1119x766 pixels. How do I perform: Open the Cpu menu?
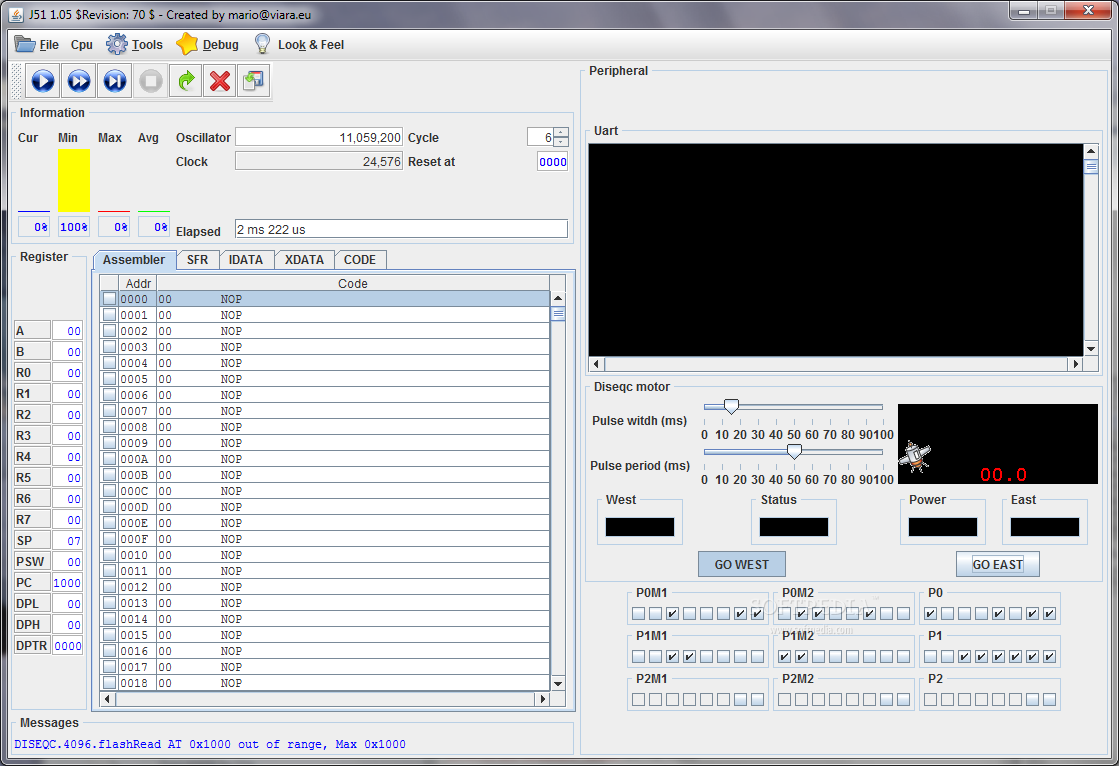81,44
